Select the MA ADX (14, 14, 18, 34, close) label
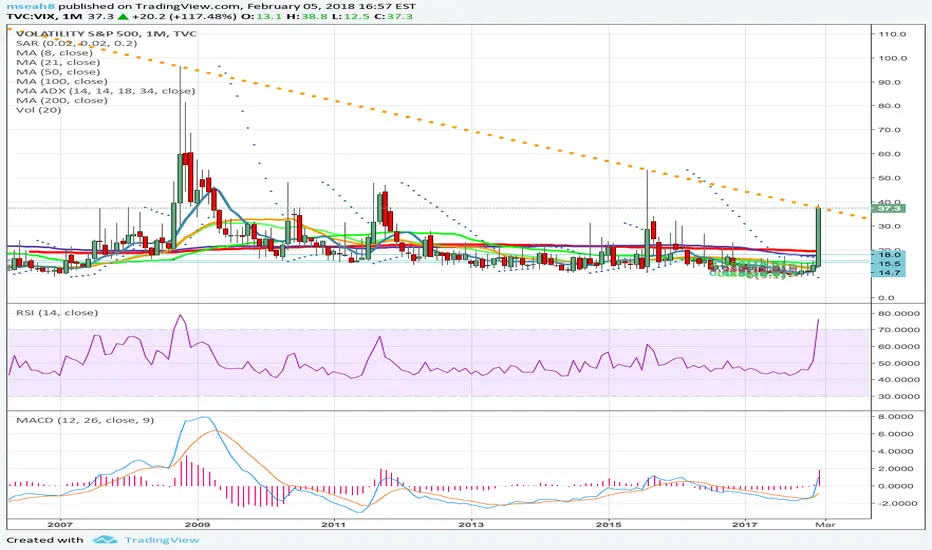 106,90
